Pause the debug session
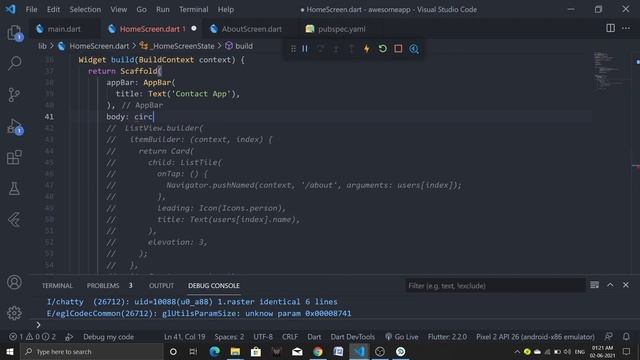Viewport: 640px width, 360px height. tap(305, 49)
